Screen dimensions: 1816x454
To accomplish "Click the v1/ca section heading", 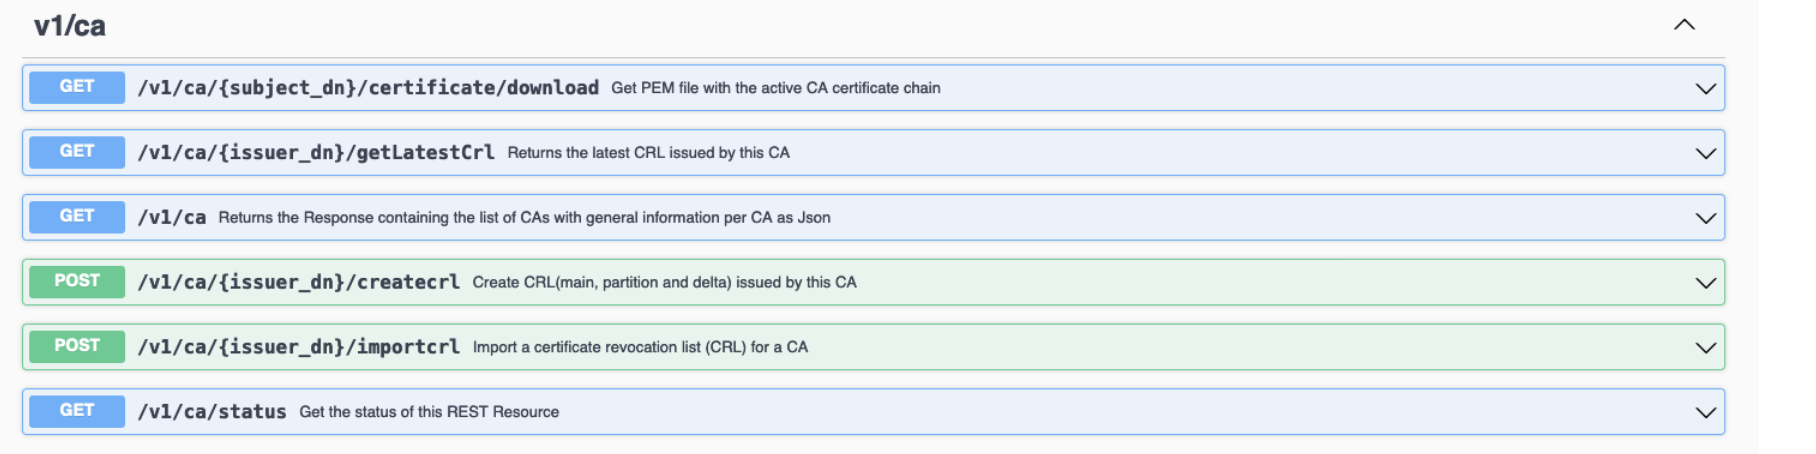I will point(70,26).
